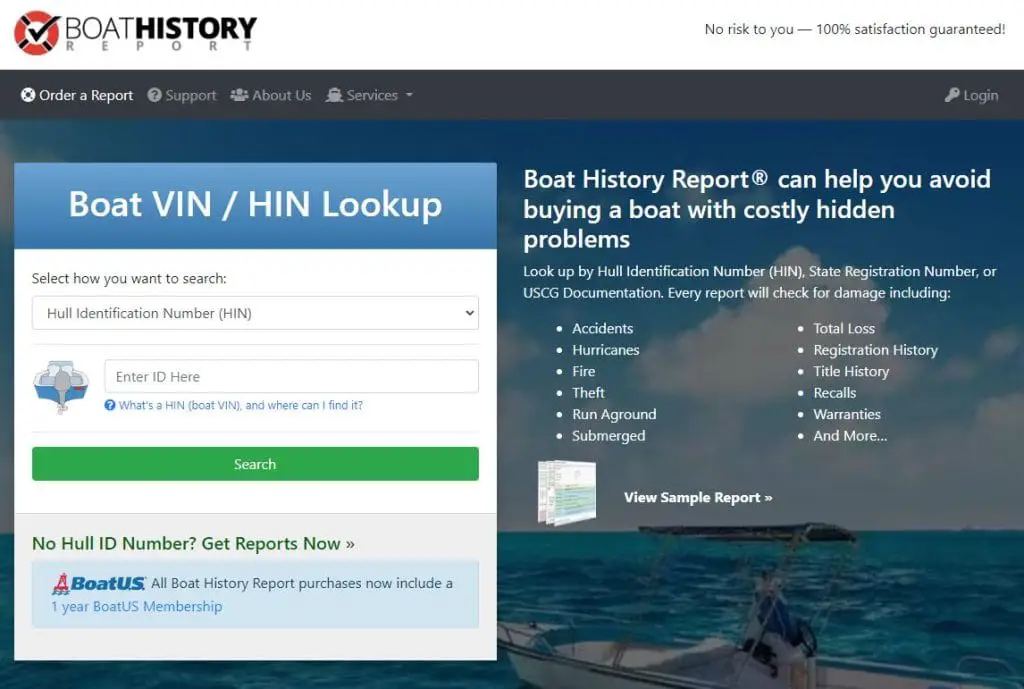The width and height of the screenshot is (1024, 689).
Task: Click the 'Submerged' list item
Action: 609,436
